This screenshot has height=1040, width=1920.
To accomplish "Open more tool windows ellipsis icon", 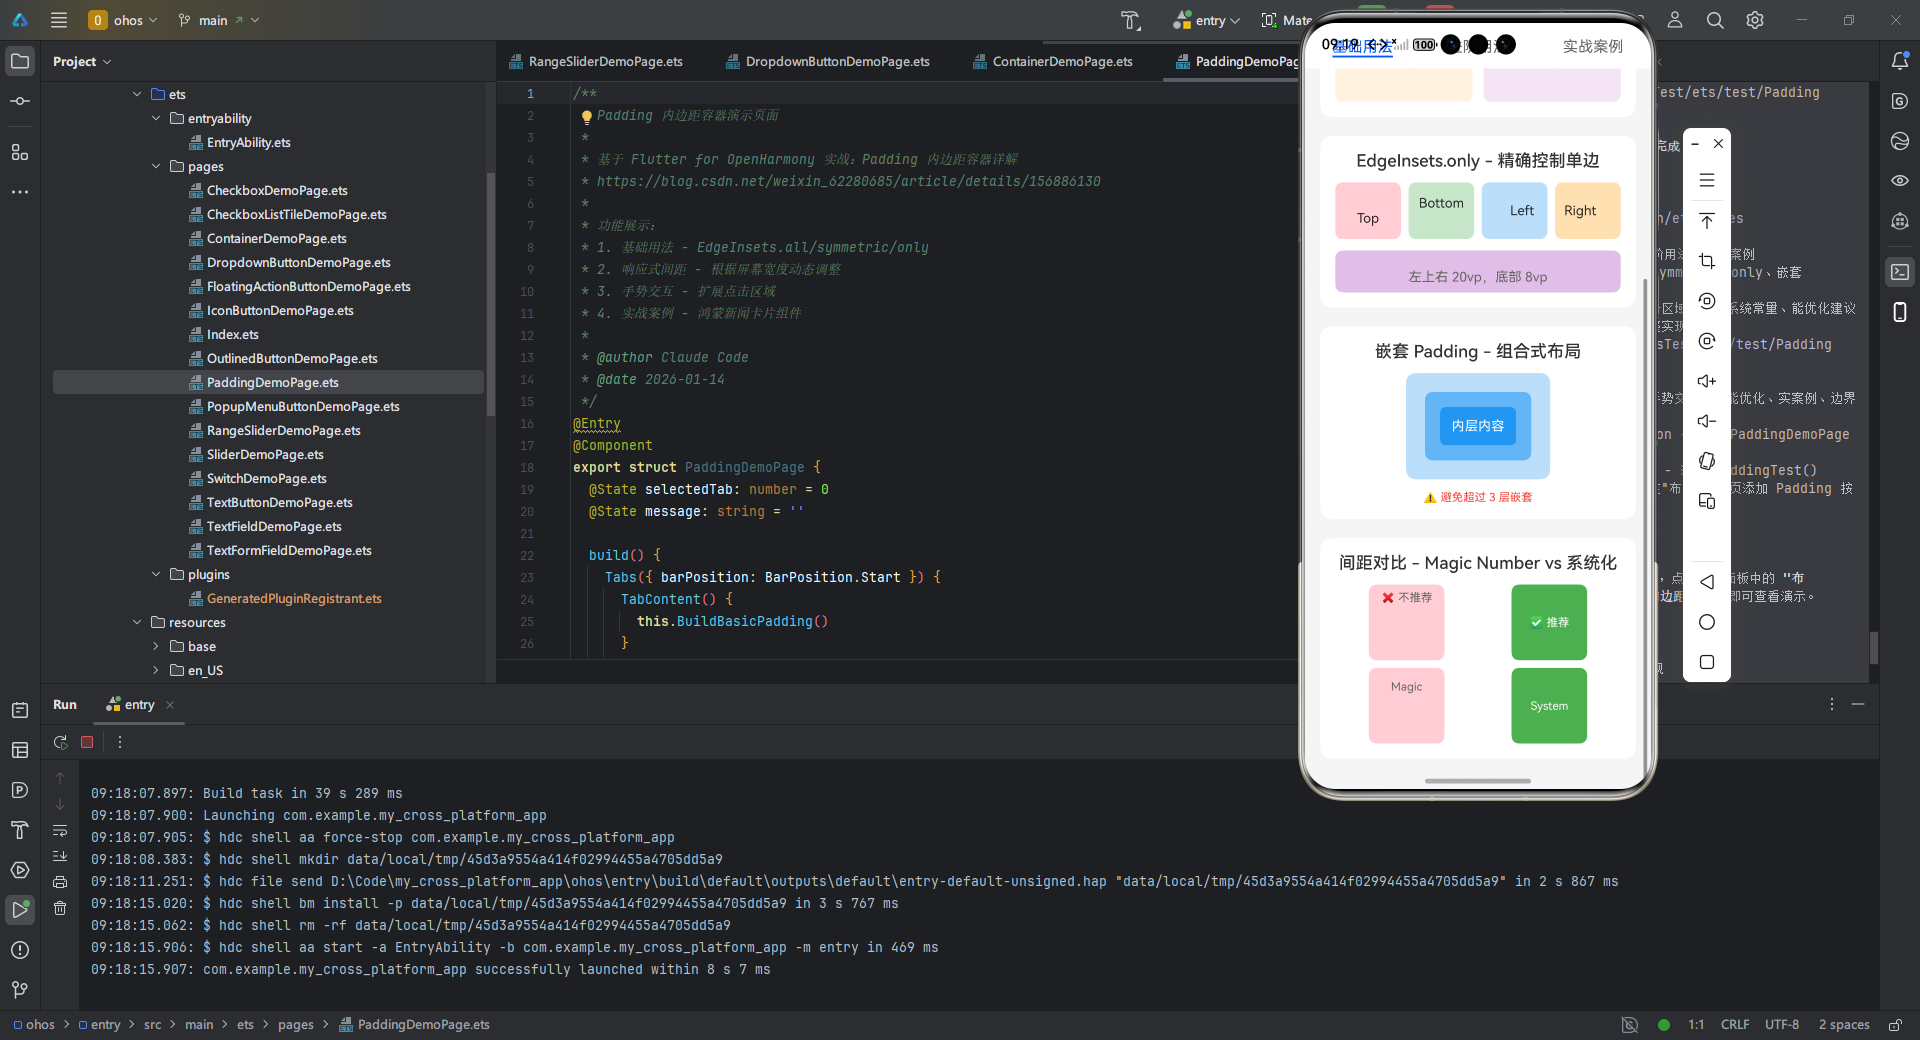I will (20, 192).
